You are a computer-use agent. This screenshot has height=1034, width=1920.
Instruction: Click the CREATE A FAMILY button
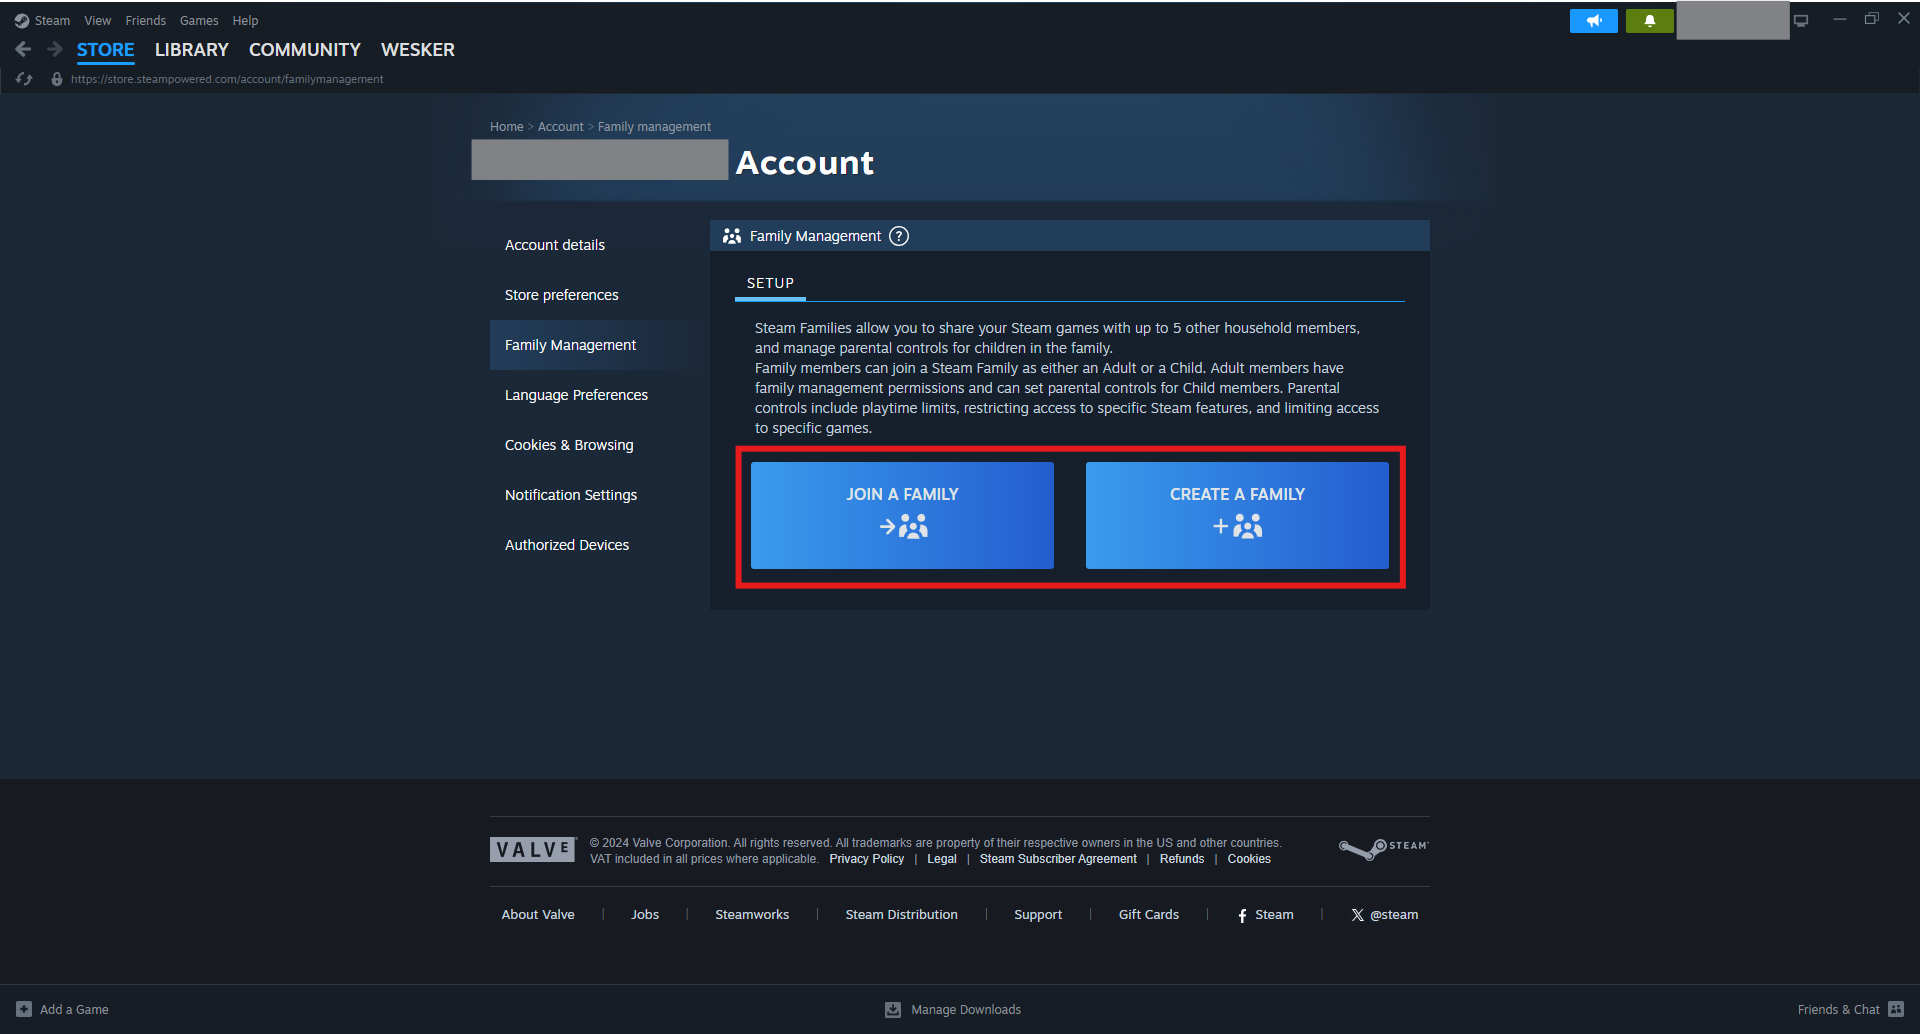pos(1237,515)
